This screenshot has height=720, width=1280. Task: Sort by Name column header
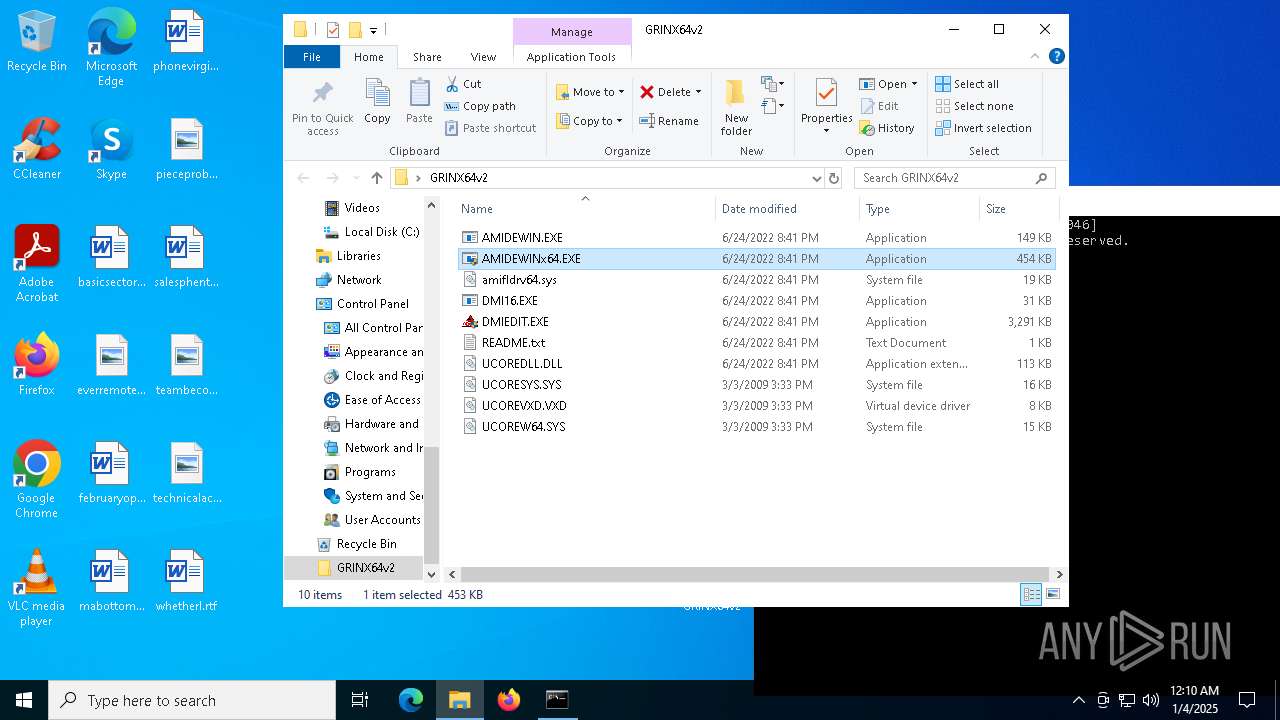585,209
